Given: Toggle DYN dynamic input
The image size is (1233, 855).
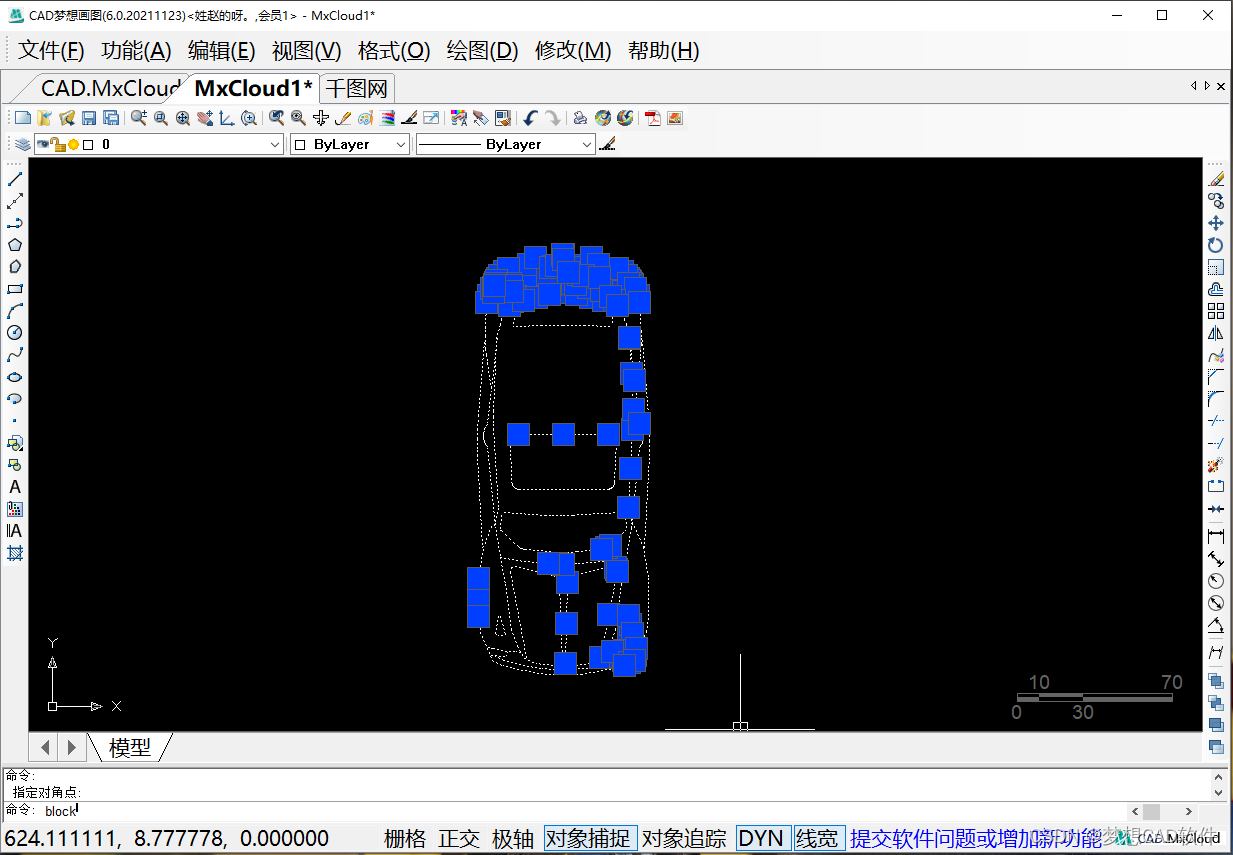Looking at the screenshot, I should point(761,839).
